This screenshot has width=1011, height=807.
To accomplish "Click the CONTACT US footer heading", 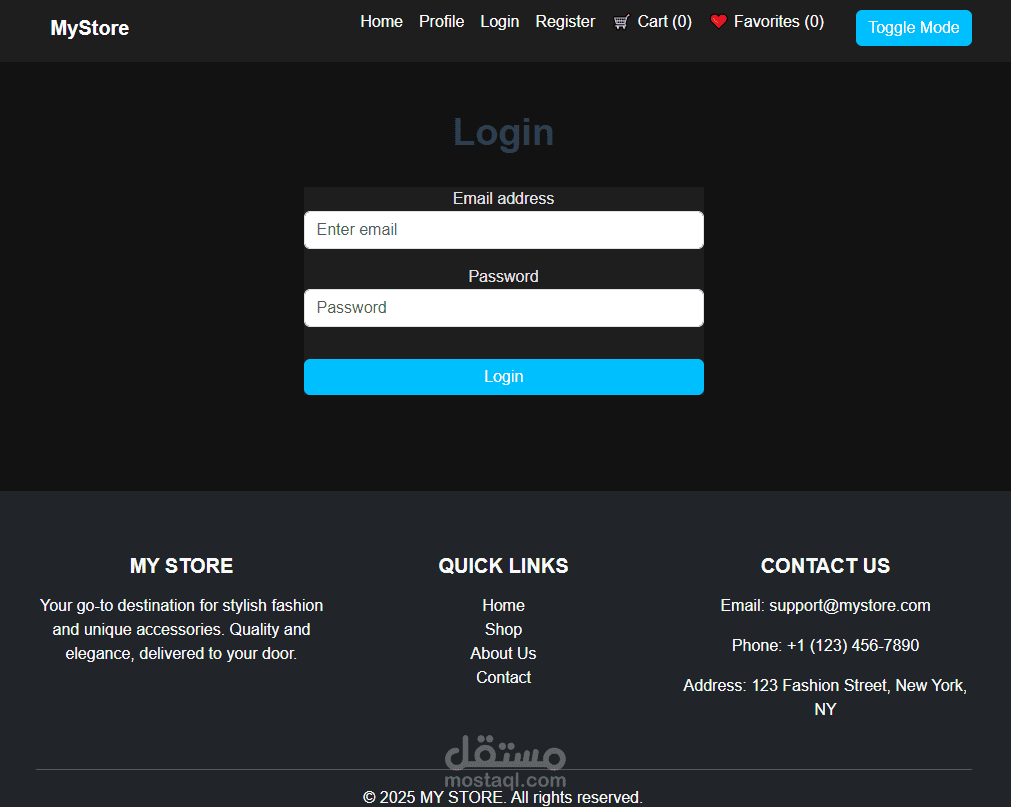I will pos(825,565).
